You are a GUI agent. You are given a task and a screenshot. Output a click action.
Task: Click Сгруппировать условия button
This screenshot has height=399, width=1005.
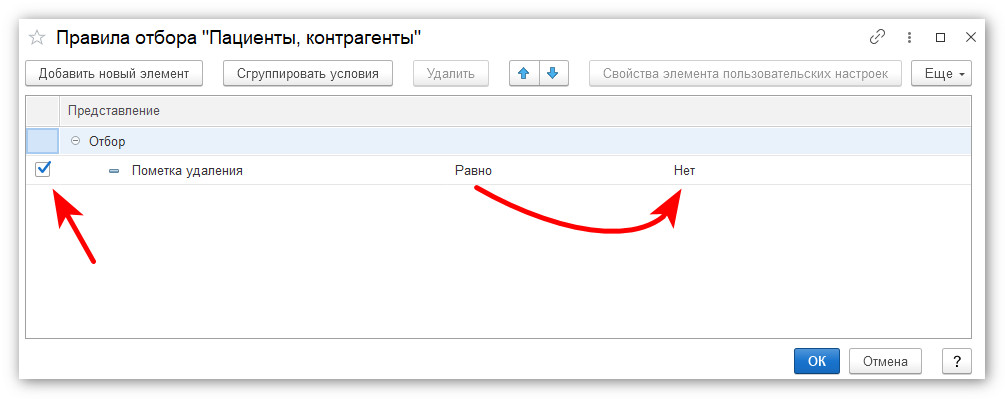[x=308, y=73]
